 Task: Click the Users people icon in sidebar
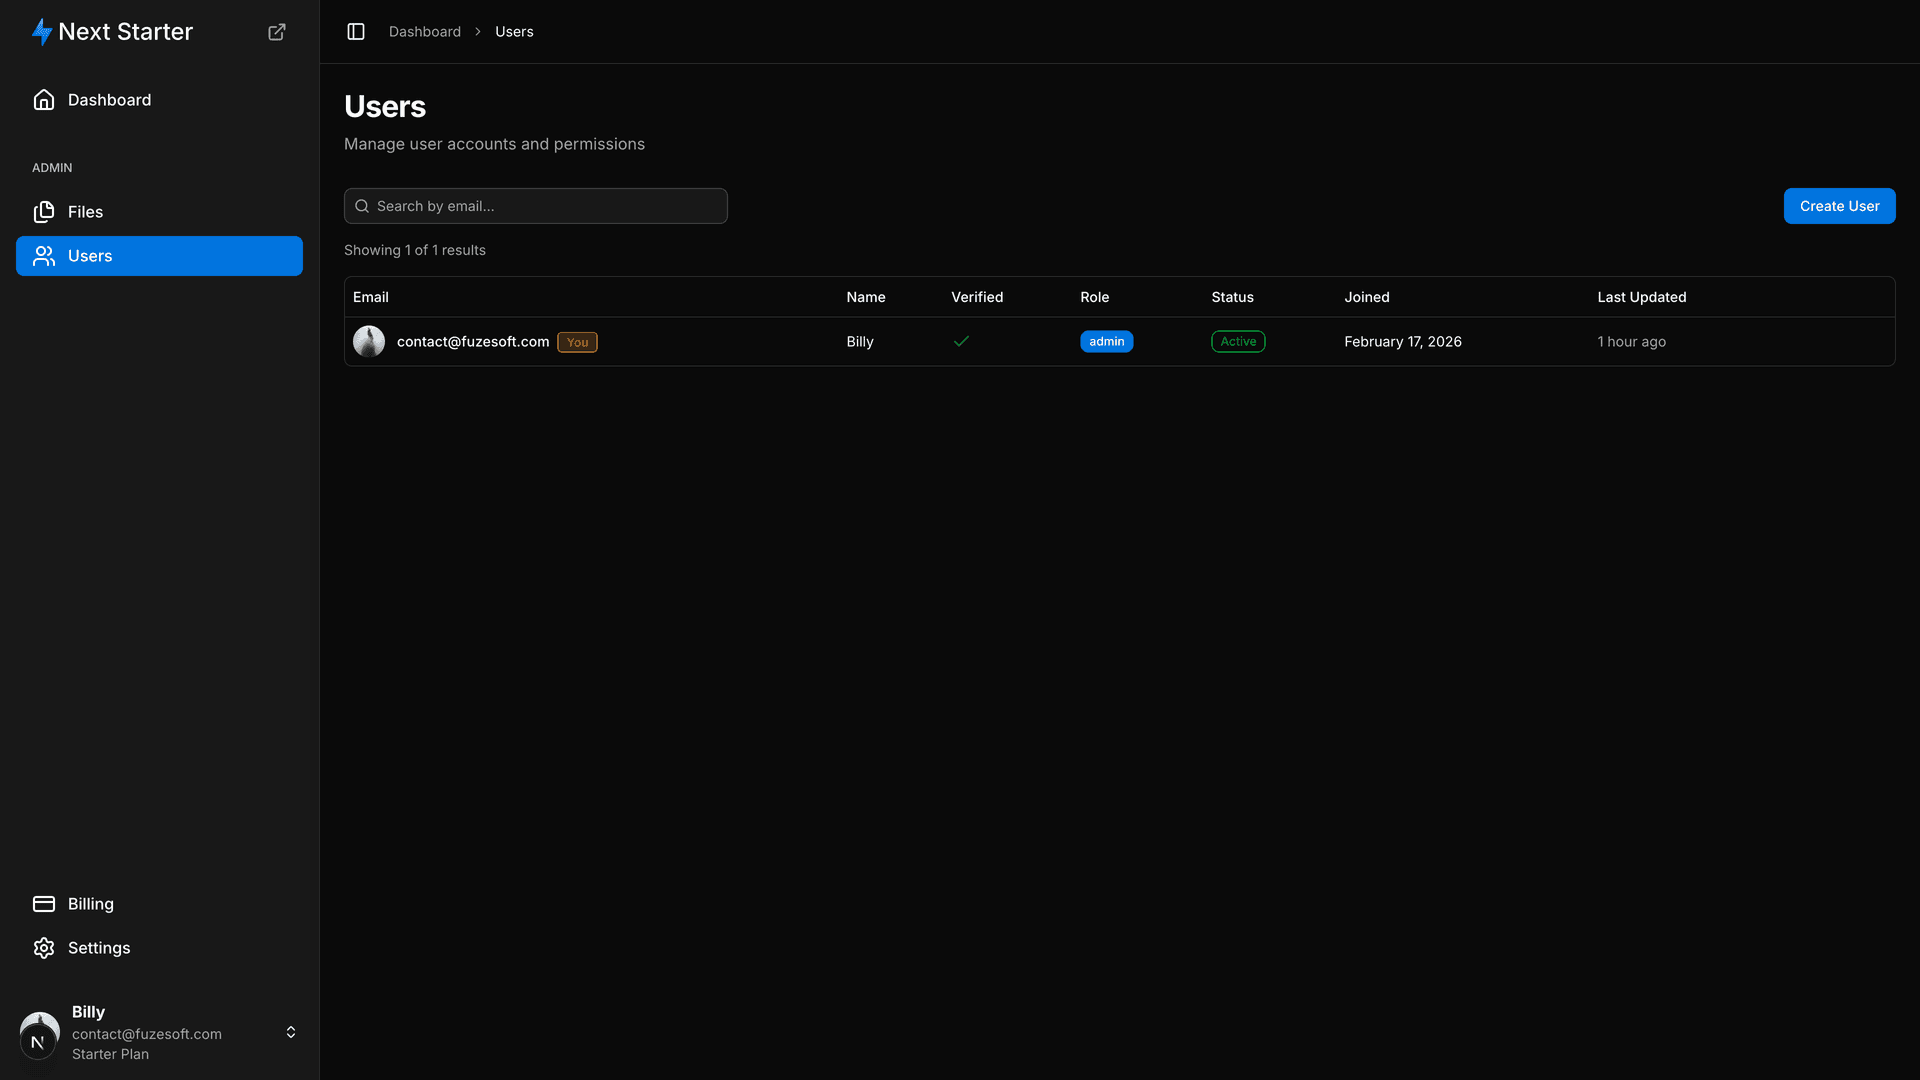pos(44,256)
